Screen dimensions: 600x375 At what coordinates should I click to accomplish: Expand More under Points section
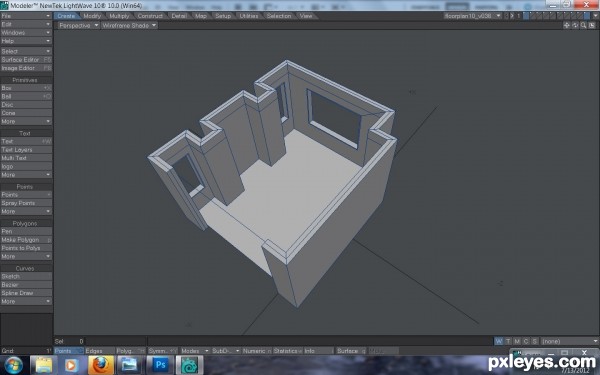[26, 211]
